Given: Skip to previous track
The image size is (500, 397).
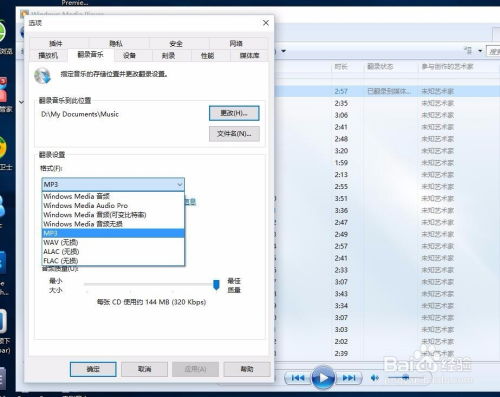Looking at the screenshot, I should (298, 378).
